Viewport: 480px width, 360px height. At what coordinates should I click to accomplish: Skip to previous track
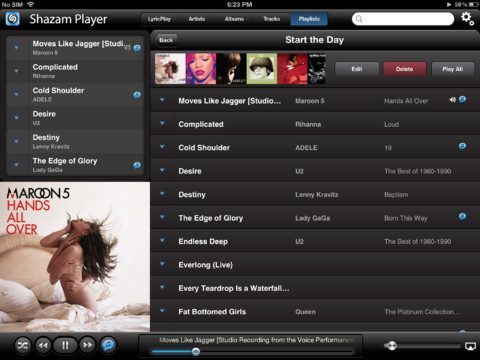[43, 345]
